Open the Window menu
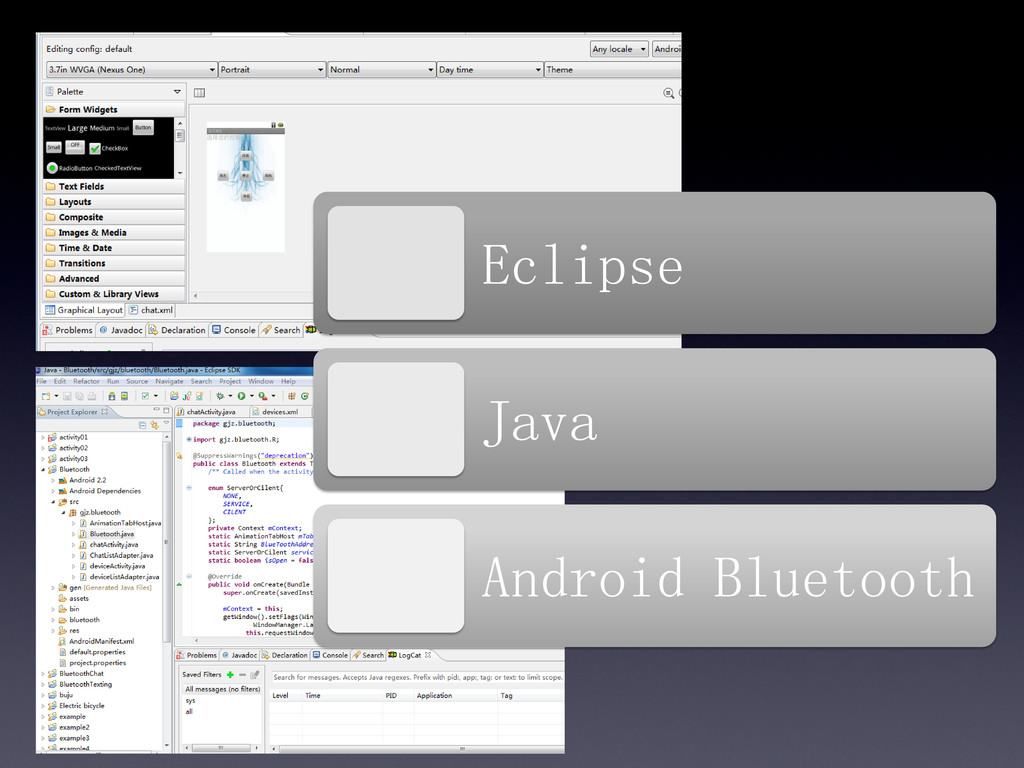Screen dimensions: 1024x768 tap(261, 381)
